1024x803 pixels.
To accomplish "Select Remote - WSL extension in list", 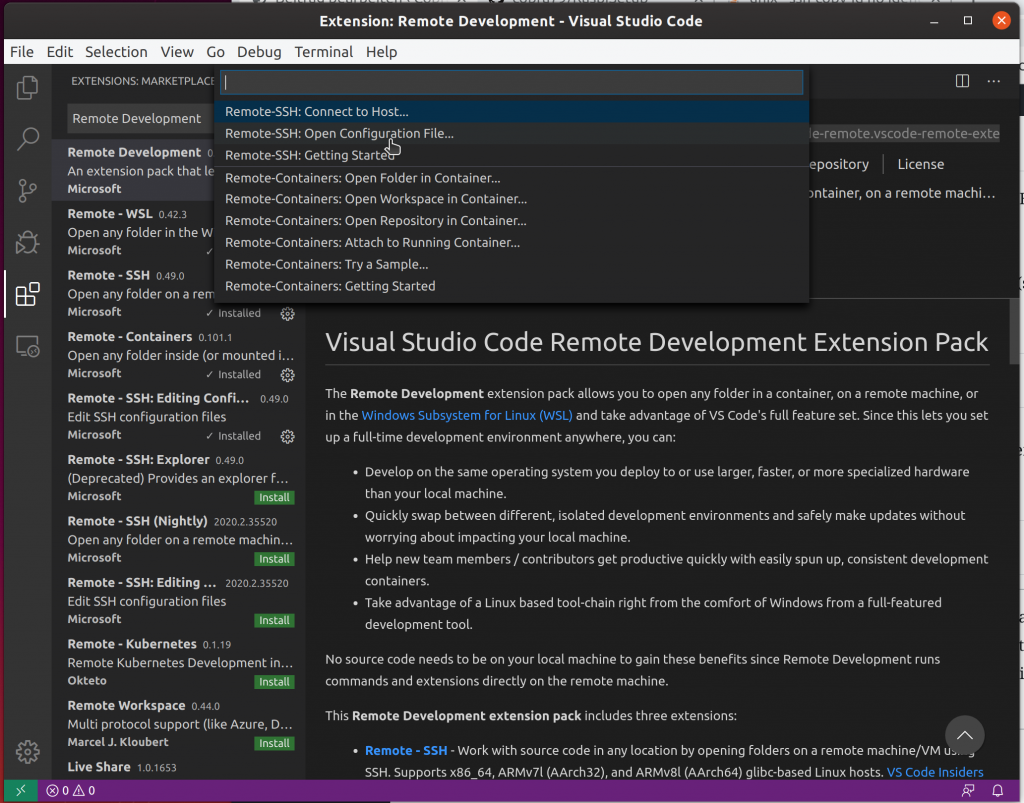I will click(133, 232).
